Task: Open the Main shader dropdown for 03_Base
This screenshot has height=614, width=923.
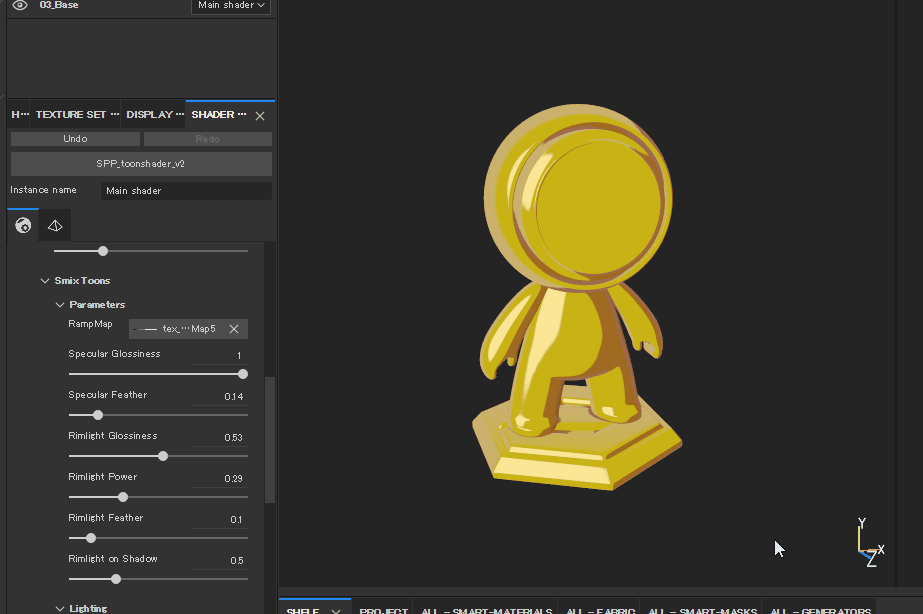Action: [x=231, y=5]
